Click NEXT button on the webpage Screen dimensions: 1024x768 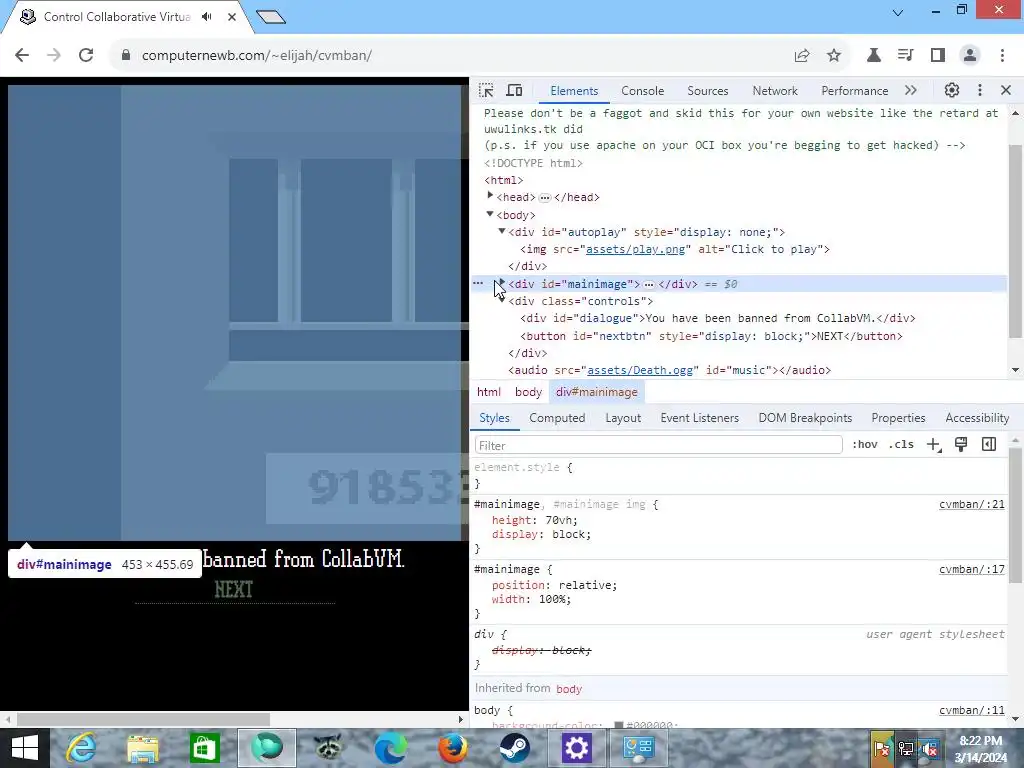(234, 590)
